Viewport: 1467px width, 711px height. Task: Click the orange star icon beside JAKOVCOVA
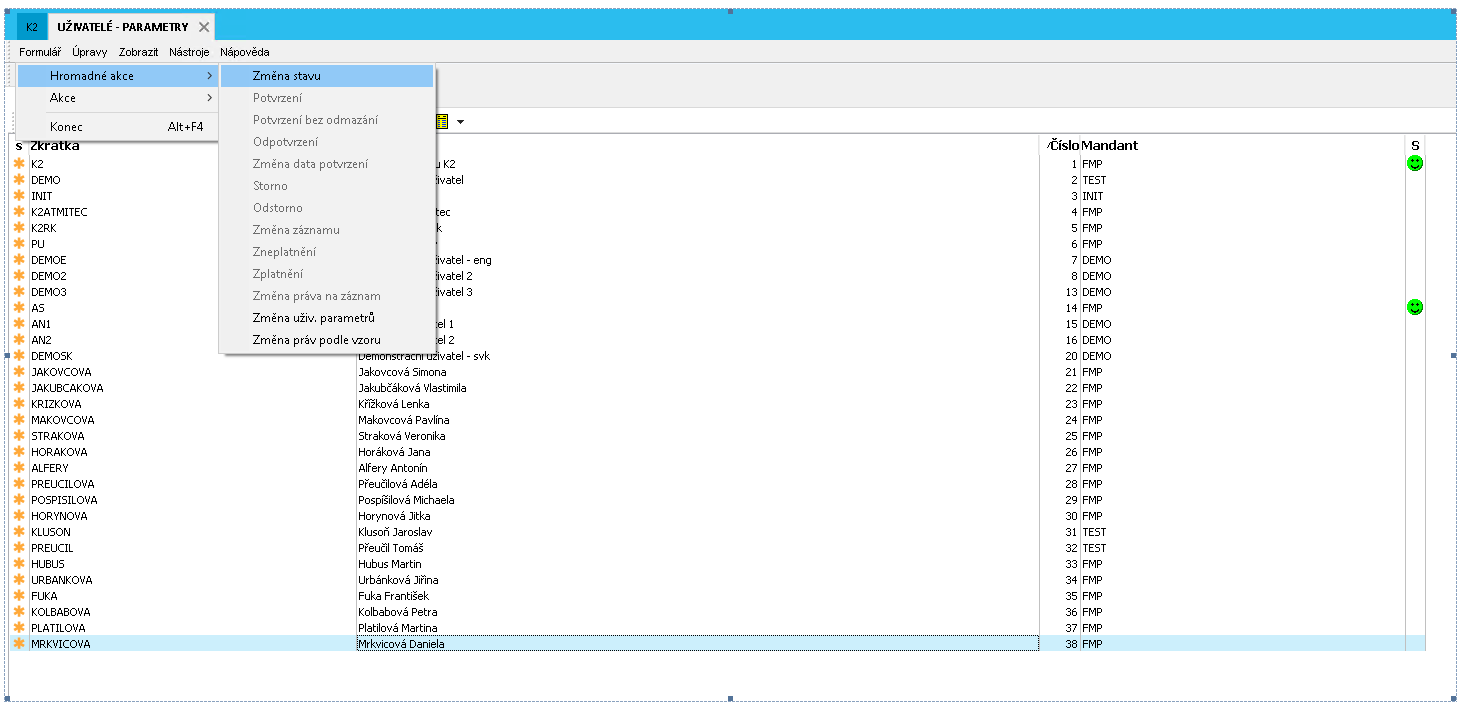(x=19, y=372)
